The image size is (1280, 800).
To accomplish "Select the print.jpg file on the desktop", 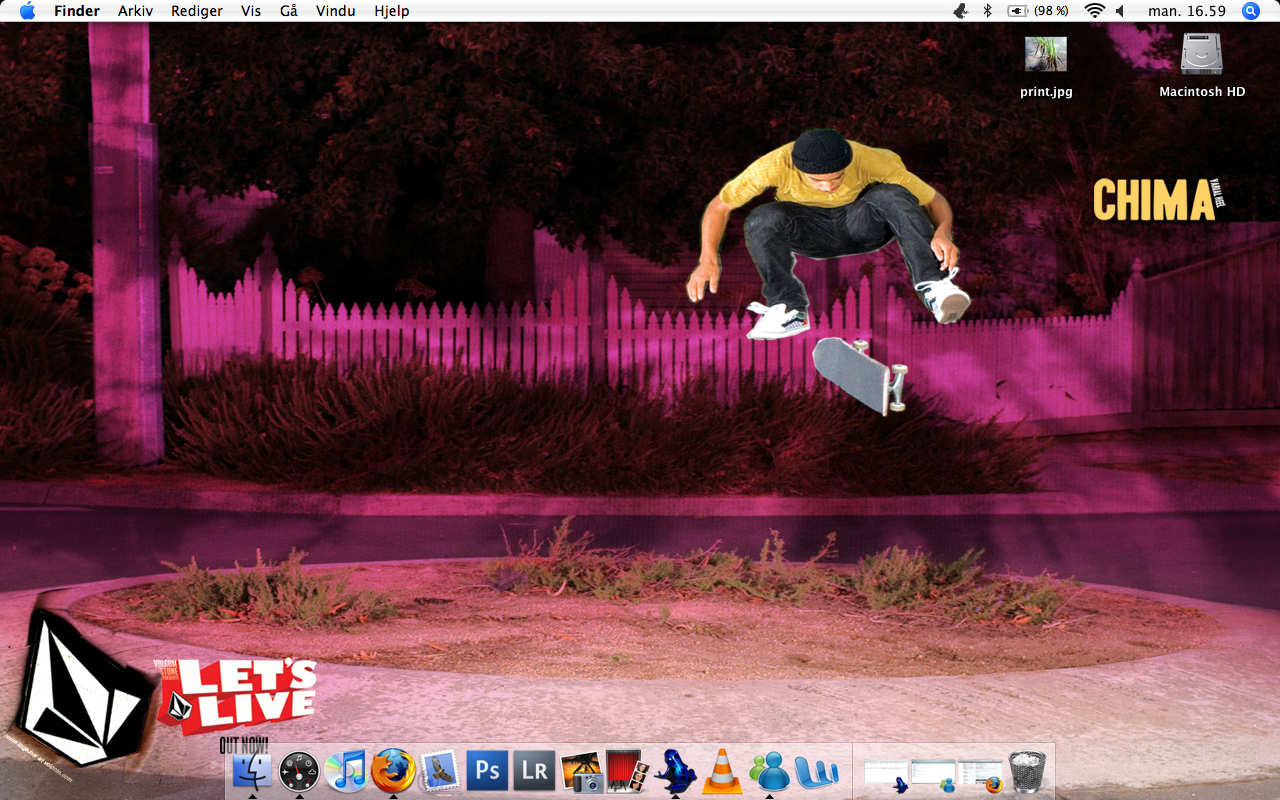I will (1046, 66).
